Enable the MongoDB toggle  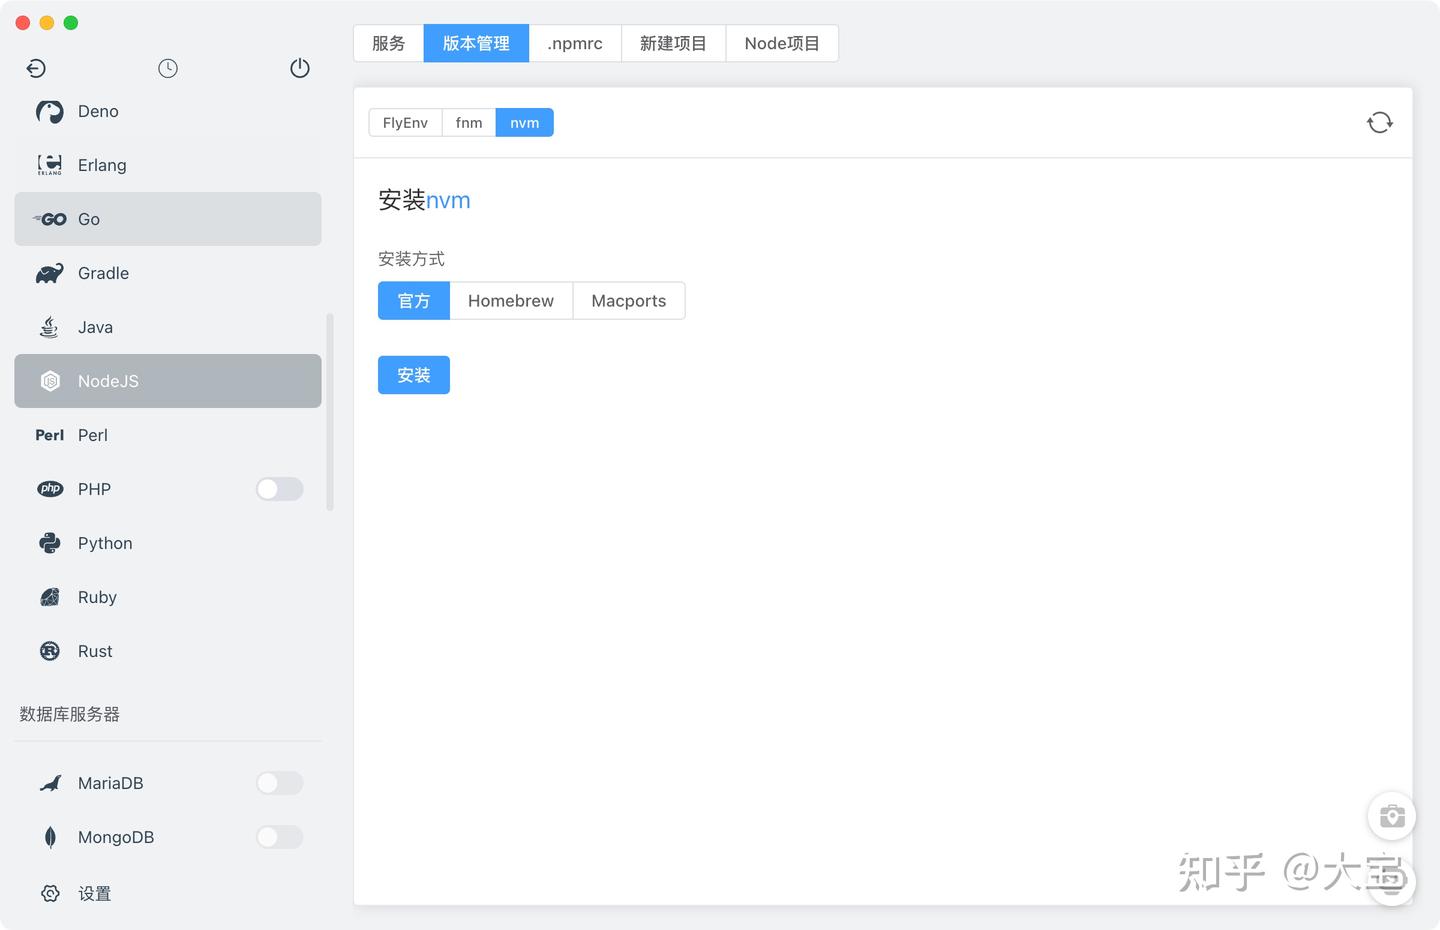pos(279,837)
